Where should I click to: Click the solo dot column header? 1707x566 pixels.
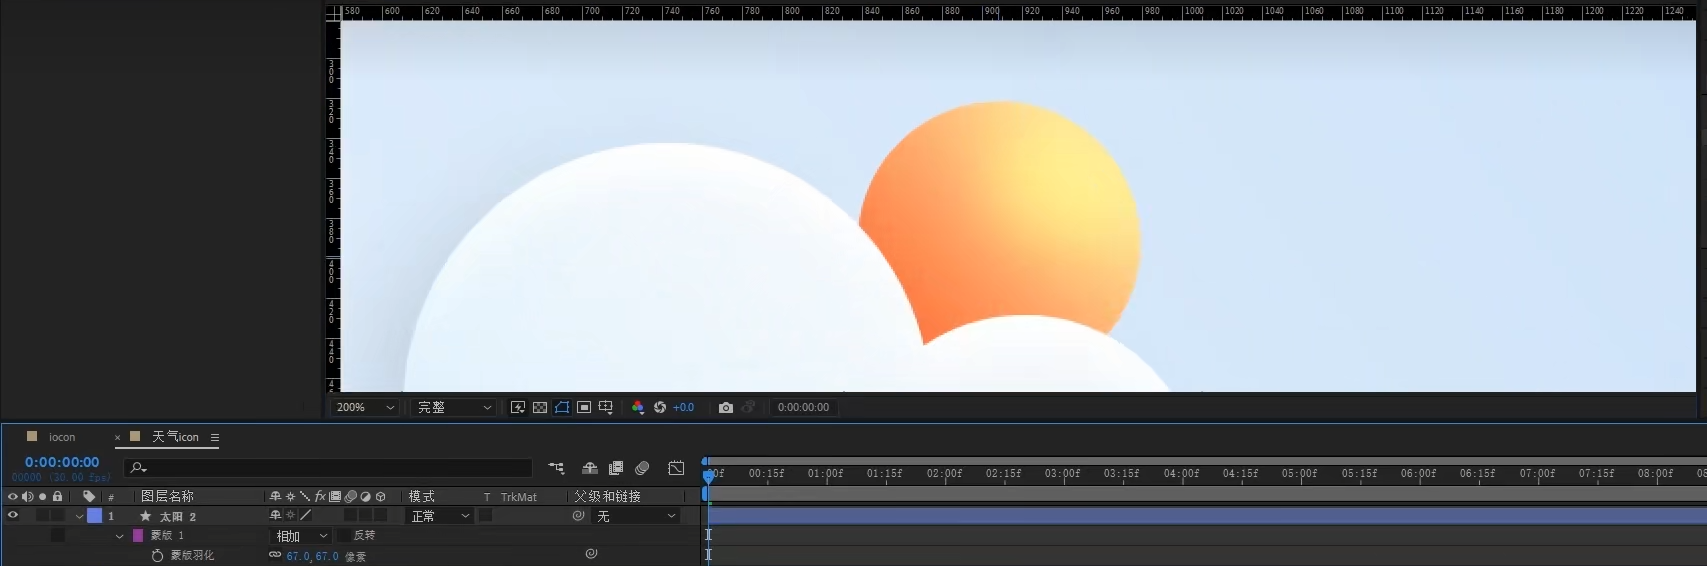click(x=42, y=496)
